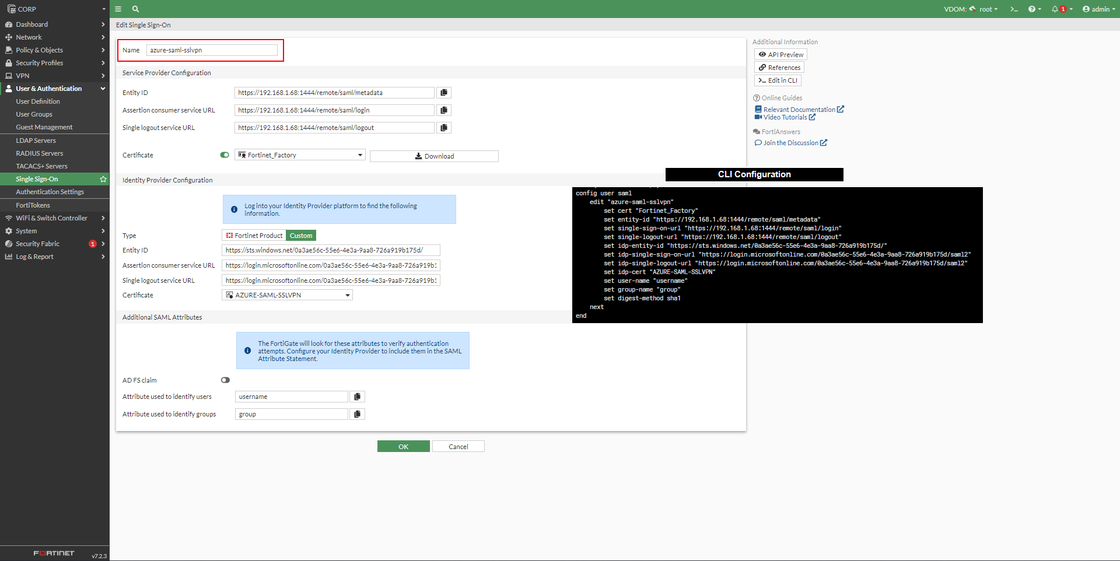This screenshot has width=1120, height=561.
Task: Click the Name field azure-saml-sslvpn
Action: point(211,50)
